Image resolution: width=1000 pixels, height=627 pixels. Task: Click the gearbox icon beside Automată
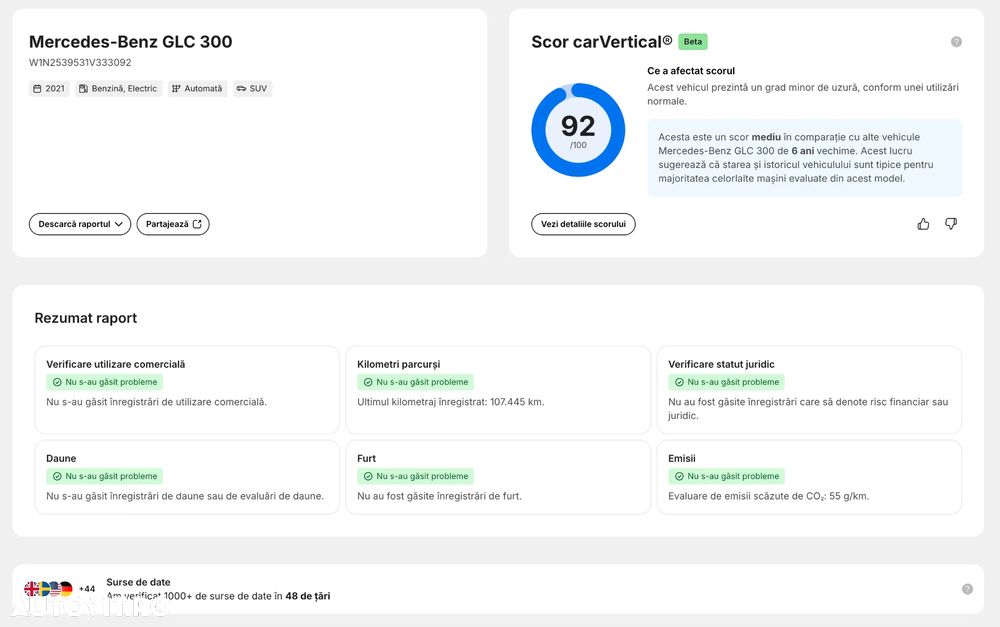pos(176,89)
